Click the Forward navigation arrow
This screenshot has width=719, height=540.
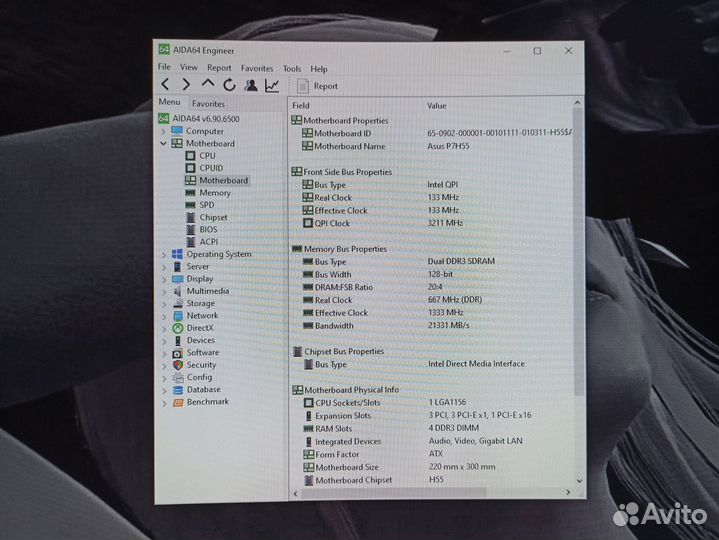186,84
